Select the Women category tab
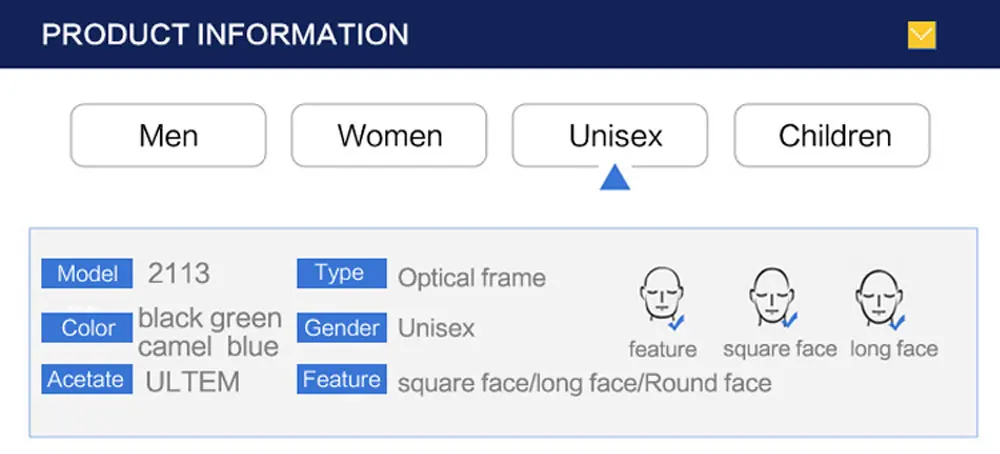1000x454 pixels. pos(389,135)
